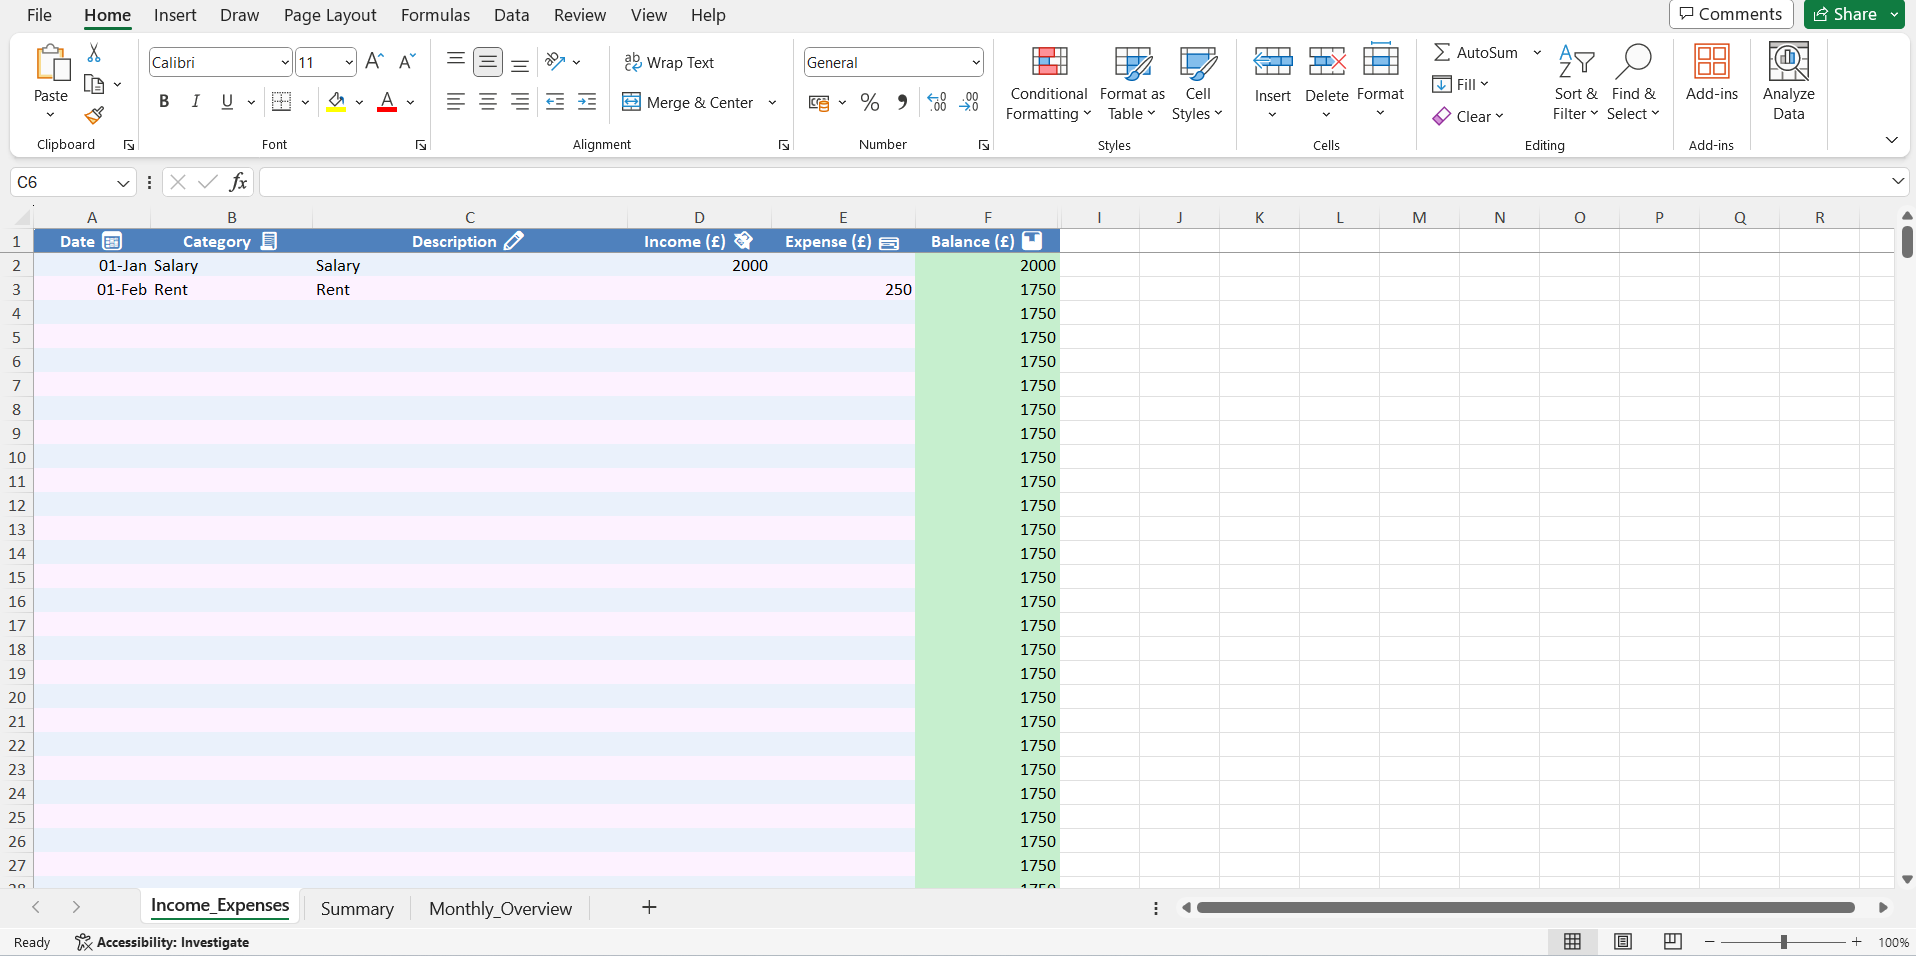The width and height of the screenshot is (1916, 956).
Task: Click the Analyze Data icon
Action: 1788,82
